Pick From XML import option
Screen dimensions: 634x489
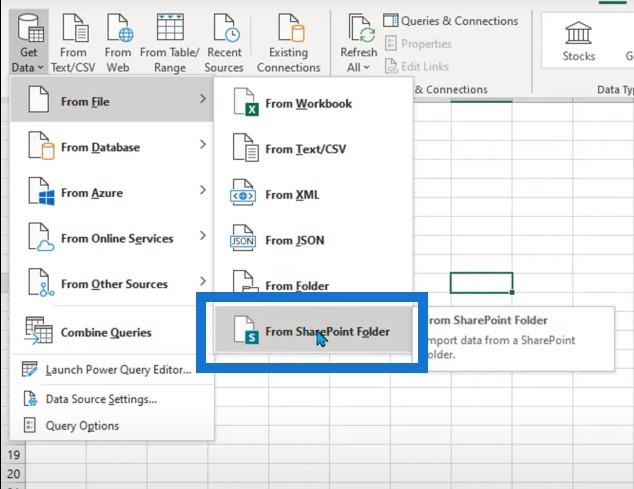pos(292,195)
